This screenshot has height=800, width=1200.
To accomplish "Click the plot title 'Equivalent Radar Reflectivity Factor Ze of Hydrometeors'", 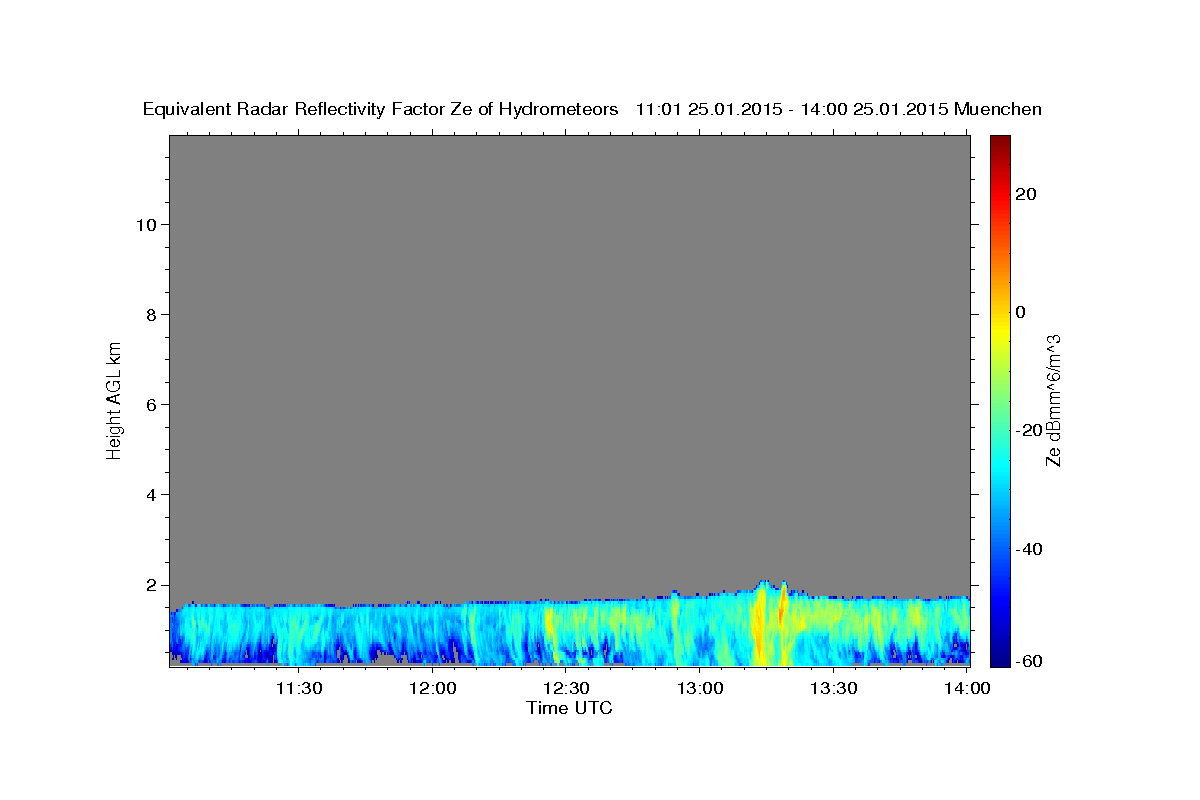I will click(x=381, y=109).
